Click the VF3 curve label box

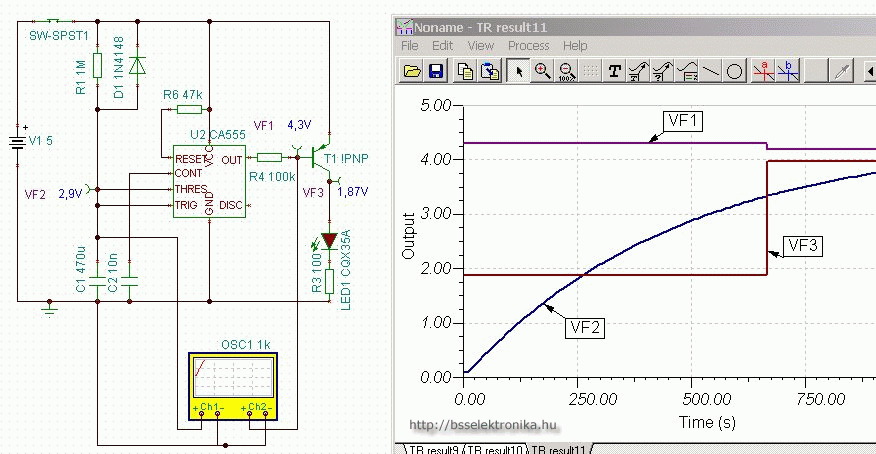pyautogui.click(x=803, y=244)
